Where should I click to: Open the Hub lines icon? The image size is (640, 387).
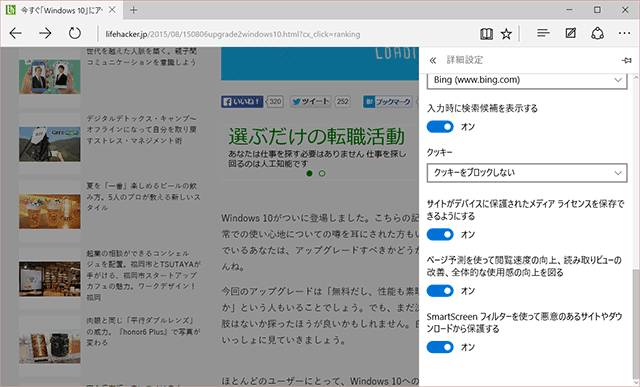(x=543, y=33)
